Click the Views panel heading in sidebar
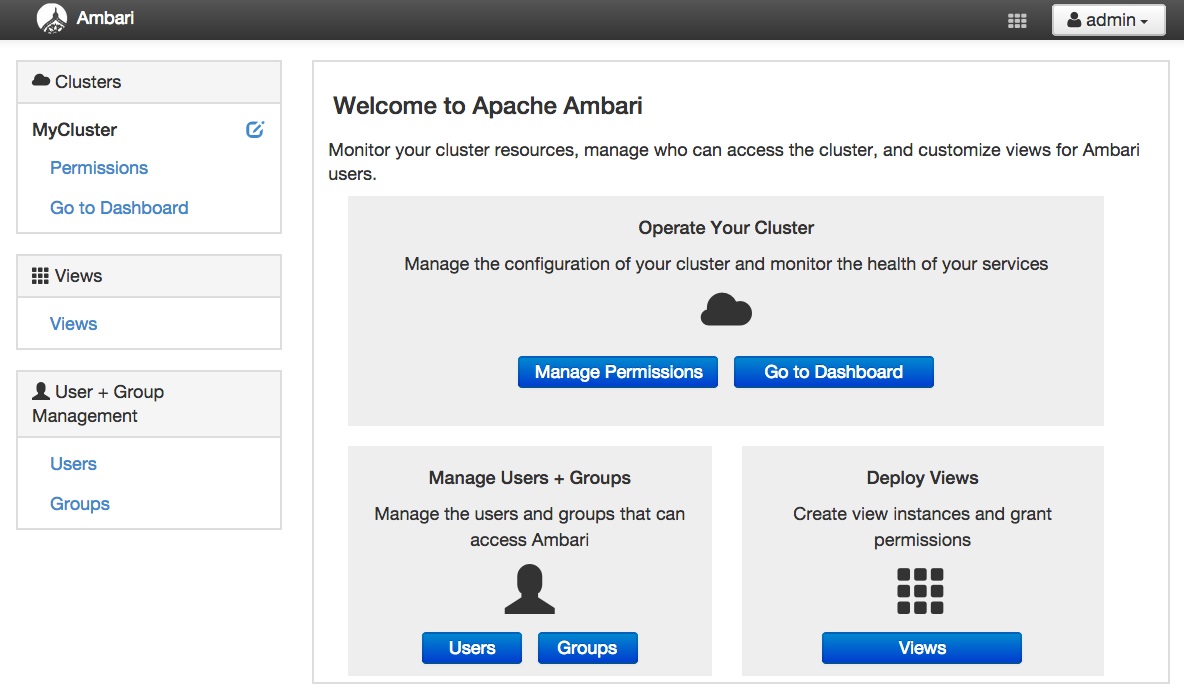 [149, 276]
